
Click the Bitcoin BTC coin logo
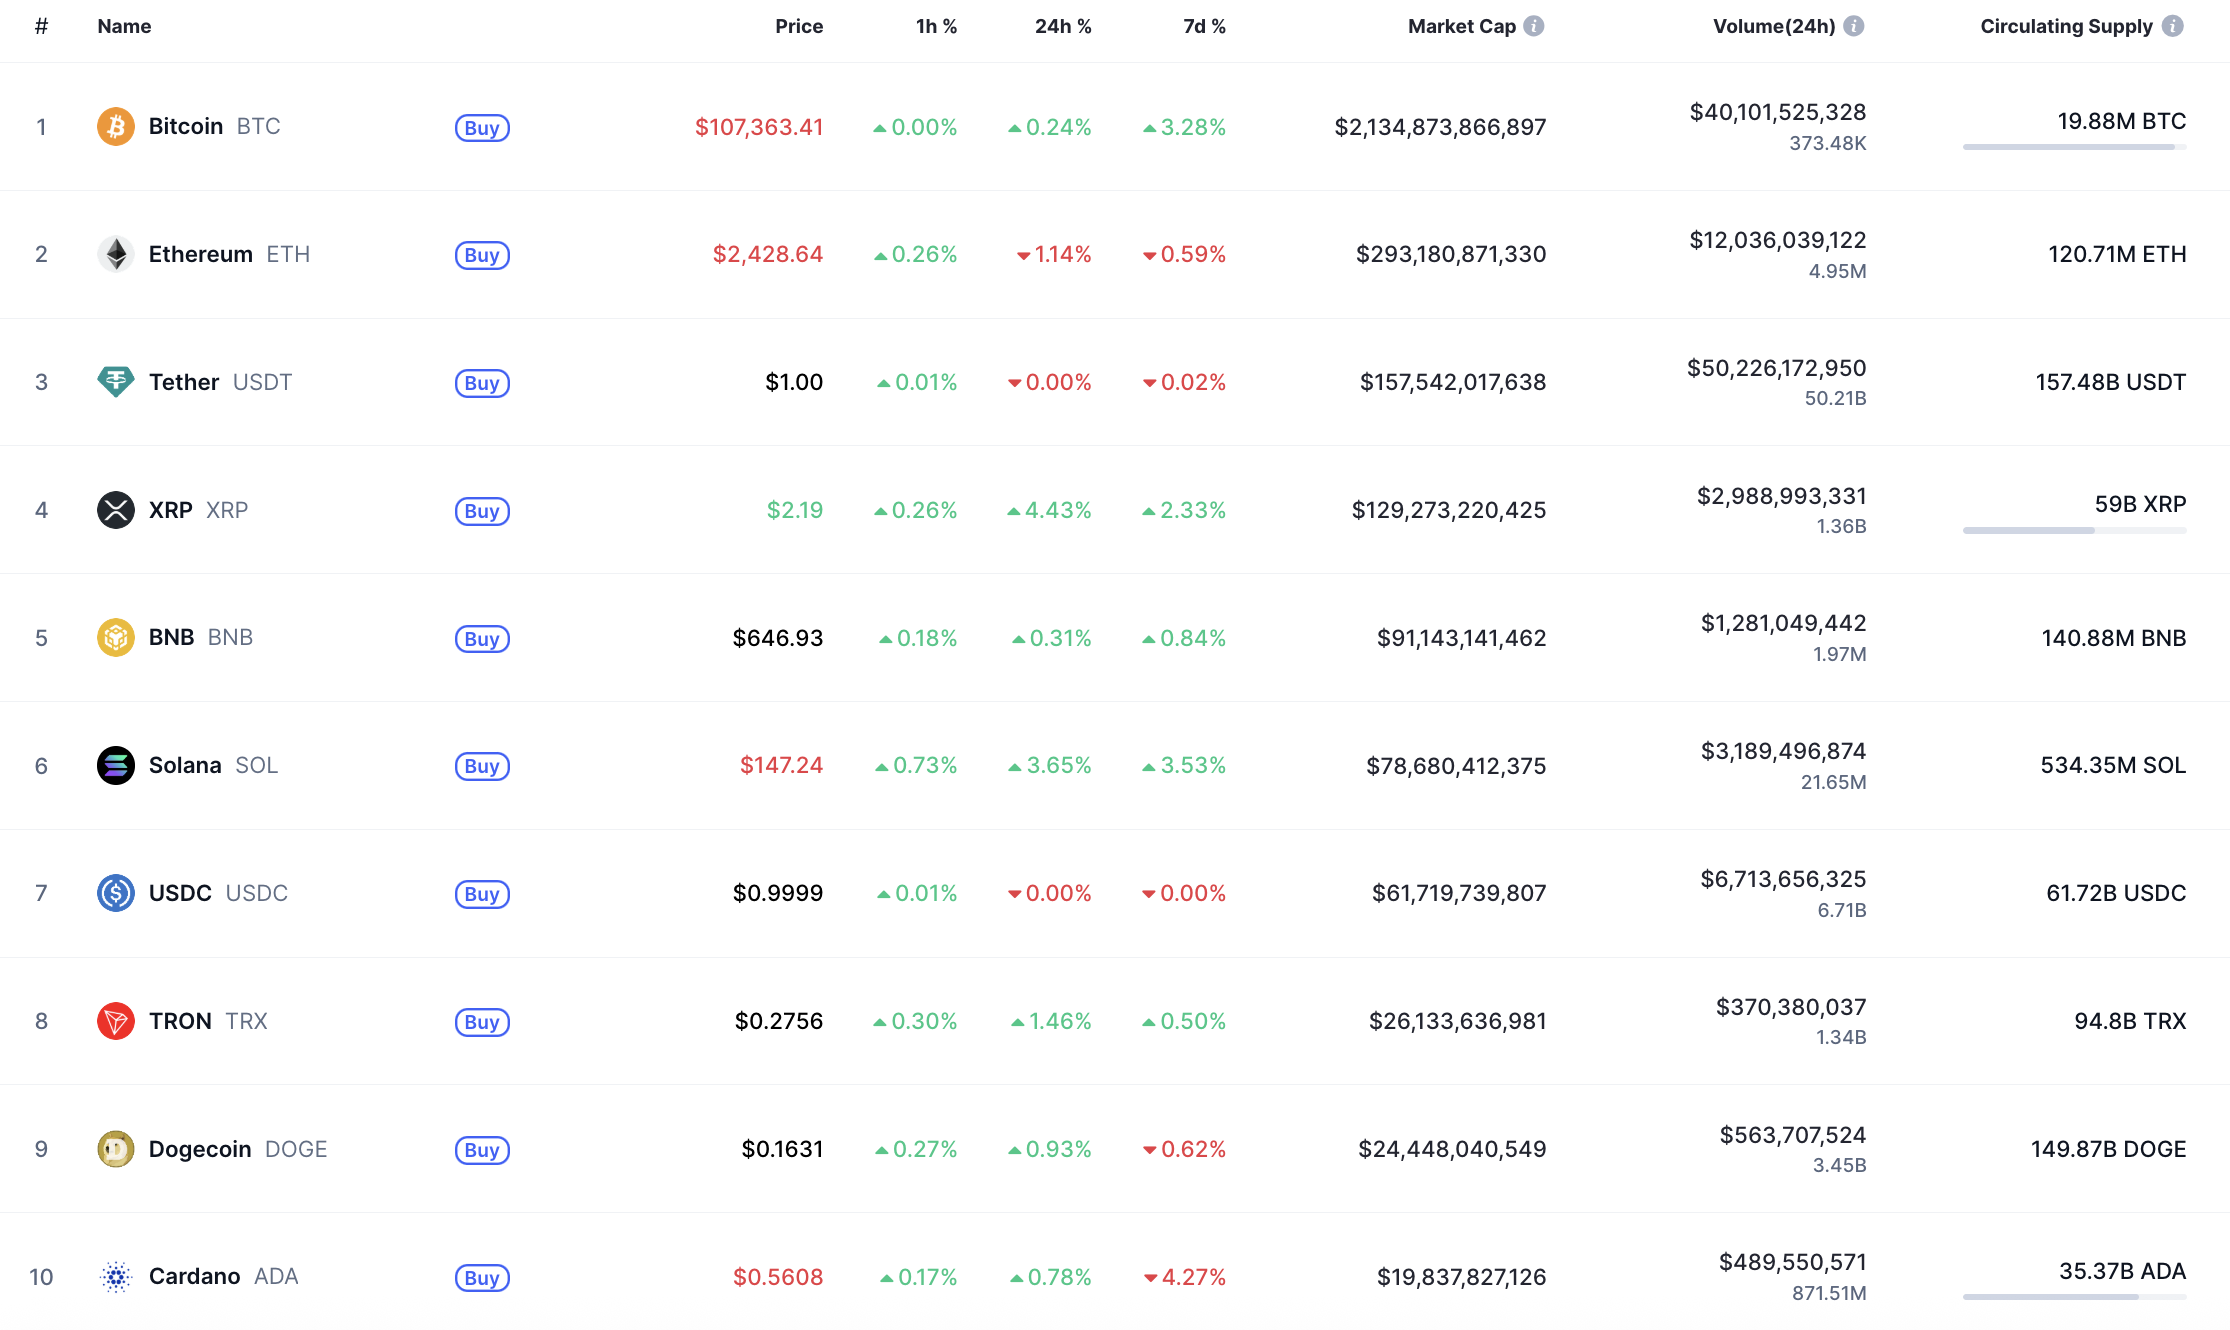[115, 126]
